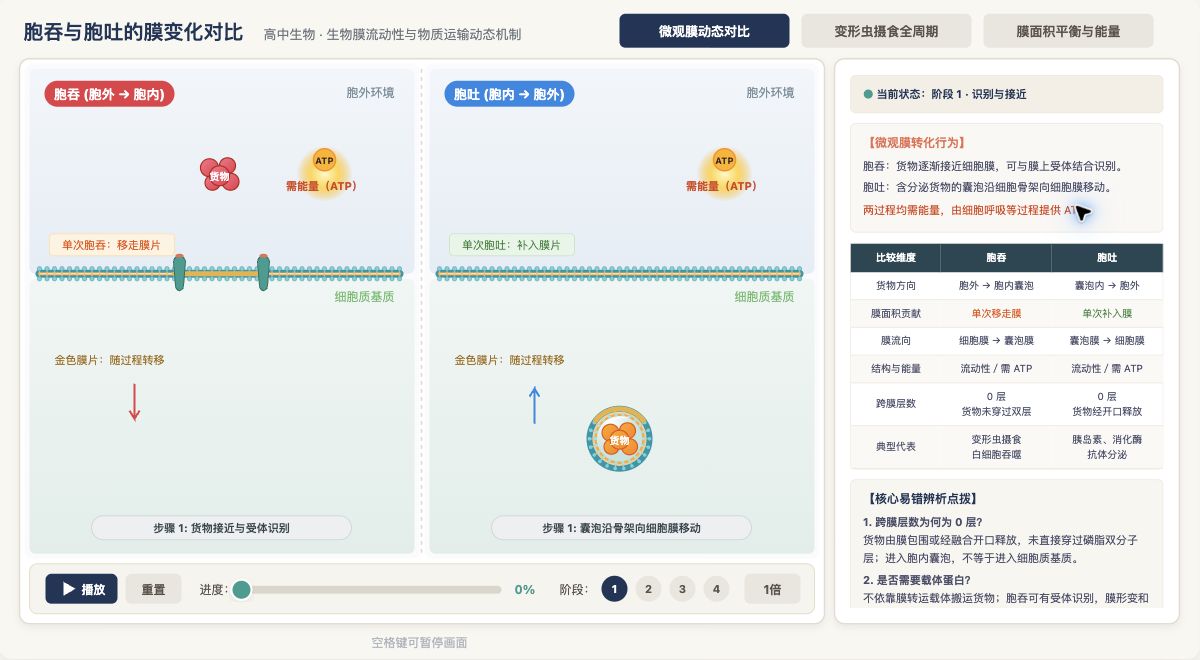Click the red cargo molecule in the endocytosis panel
Image resolution: width=1200 pixels, height=660 pixels.
click(219, 175)
